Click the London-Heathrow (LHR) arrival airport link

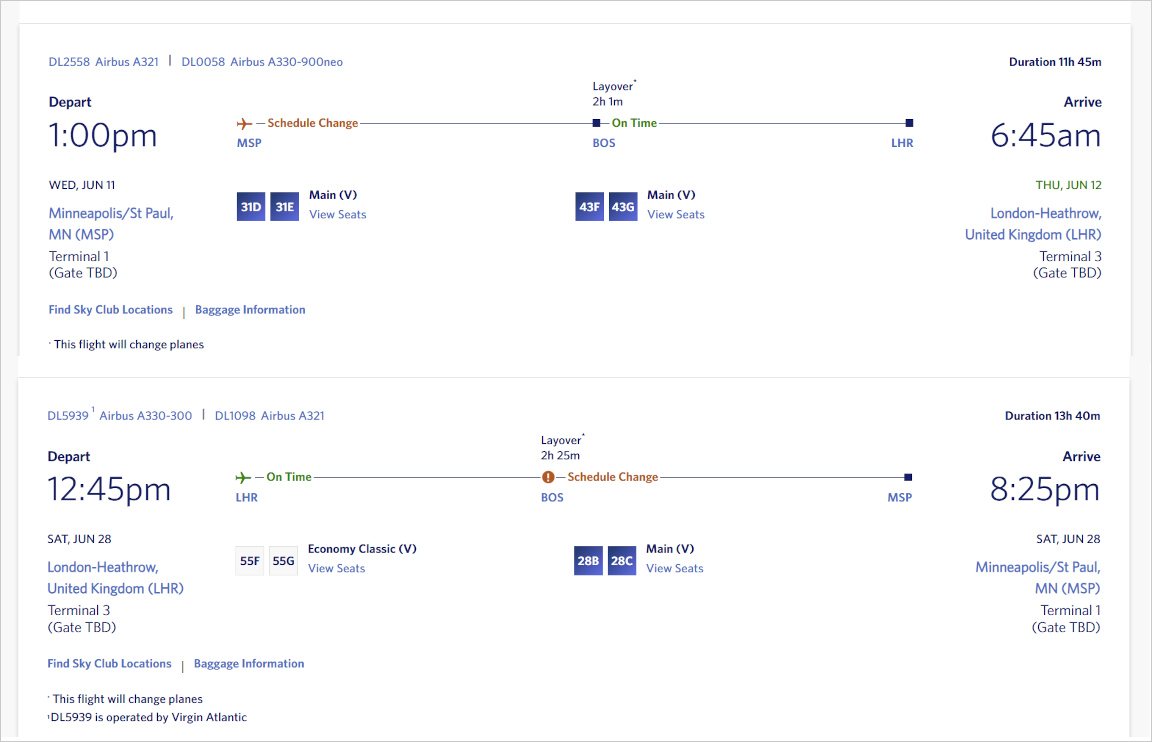click(x=1033, y=224)
